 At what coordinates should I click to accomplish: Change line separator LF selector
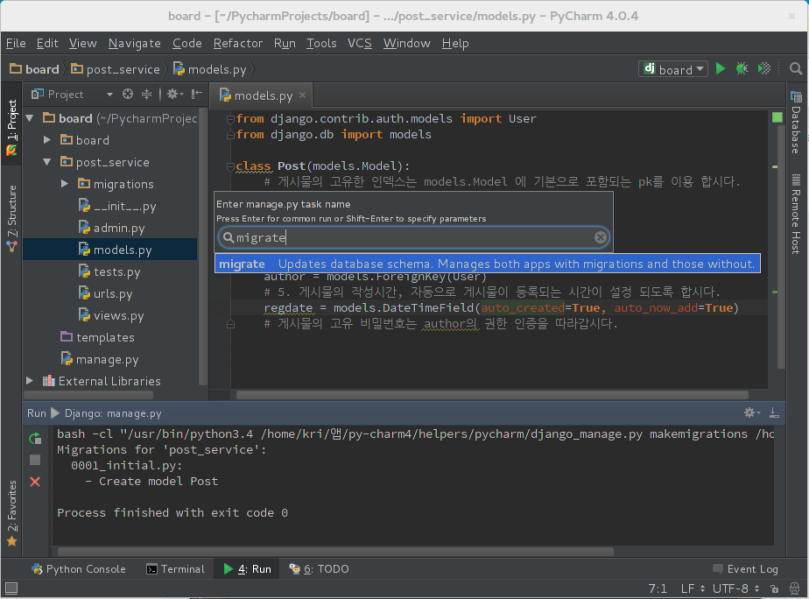[692, 589]
